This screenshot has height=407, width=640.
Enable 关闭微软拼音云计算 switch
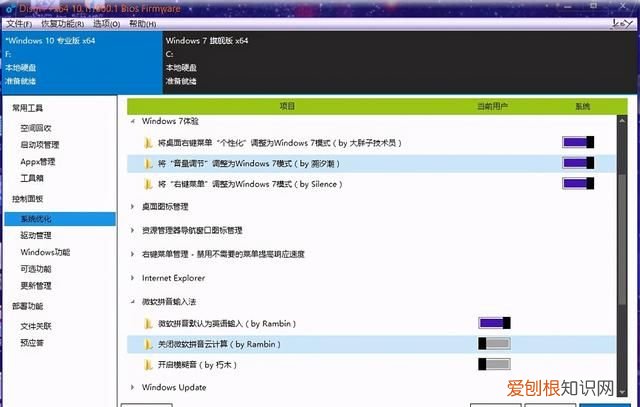(494, 343)
